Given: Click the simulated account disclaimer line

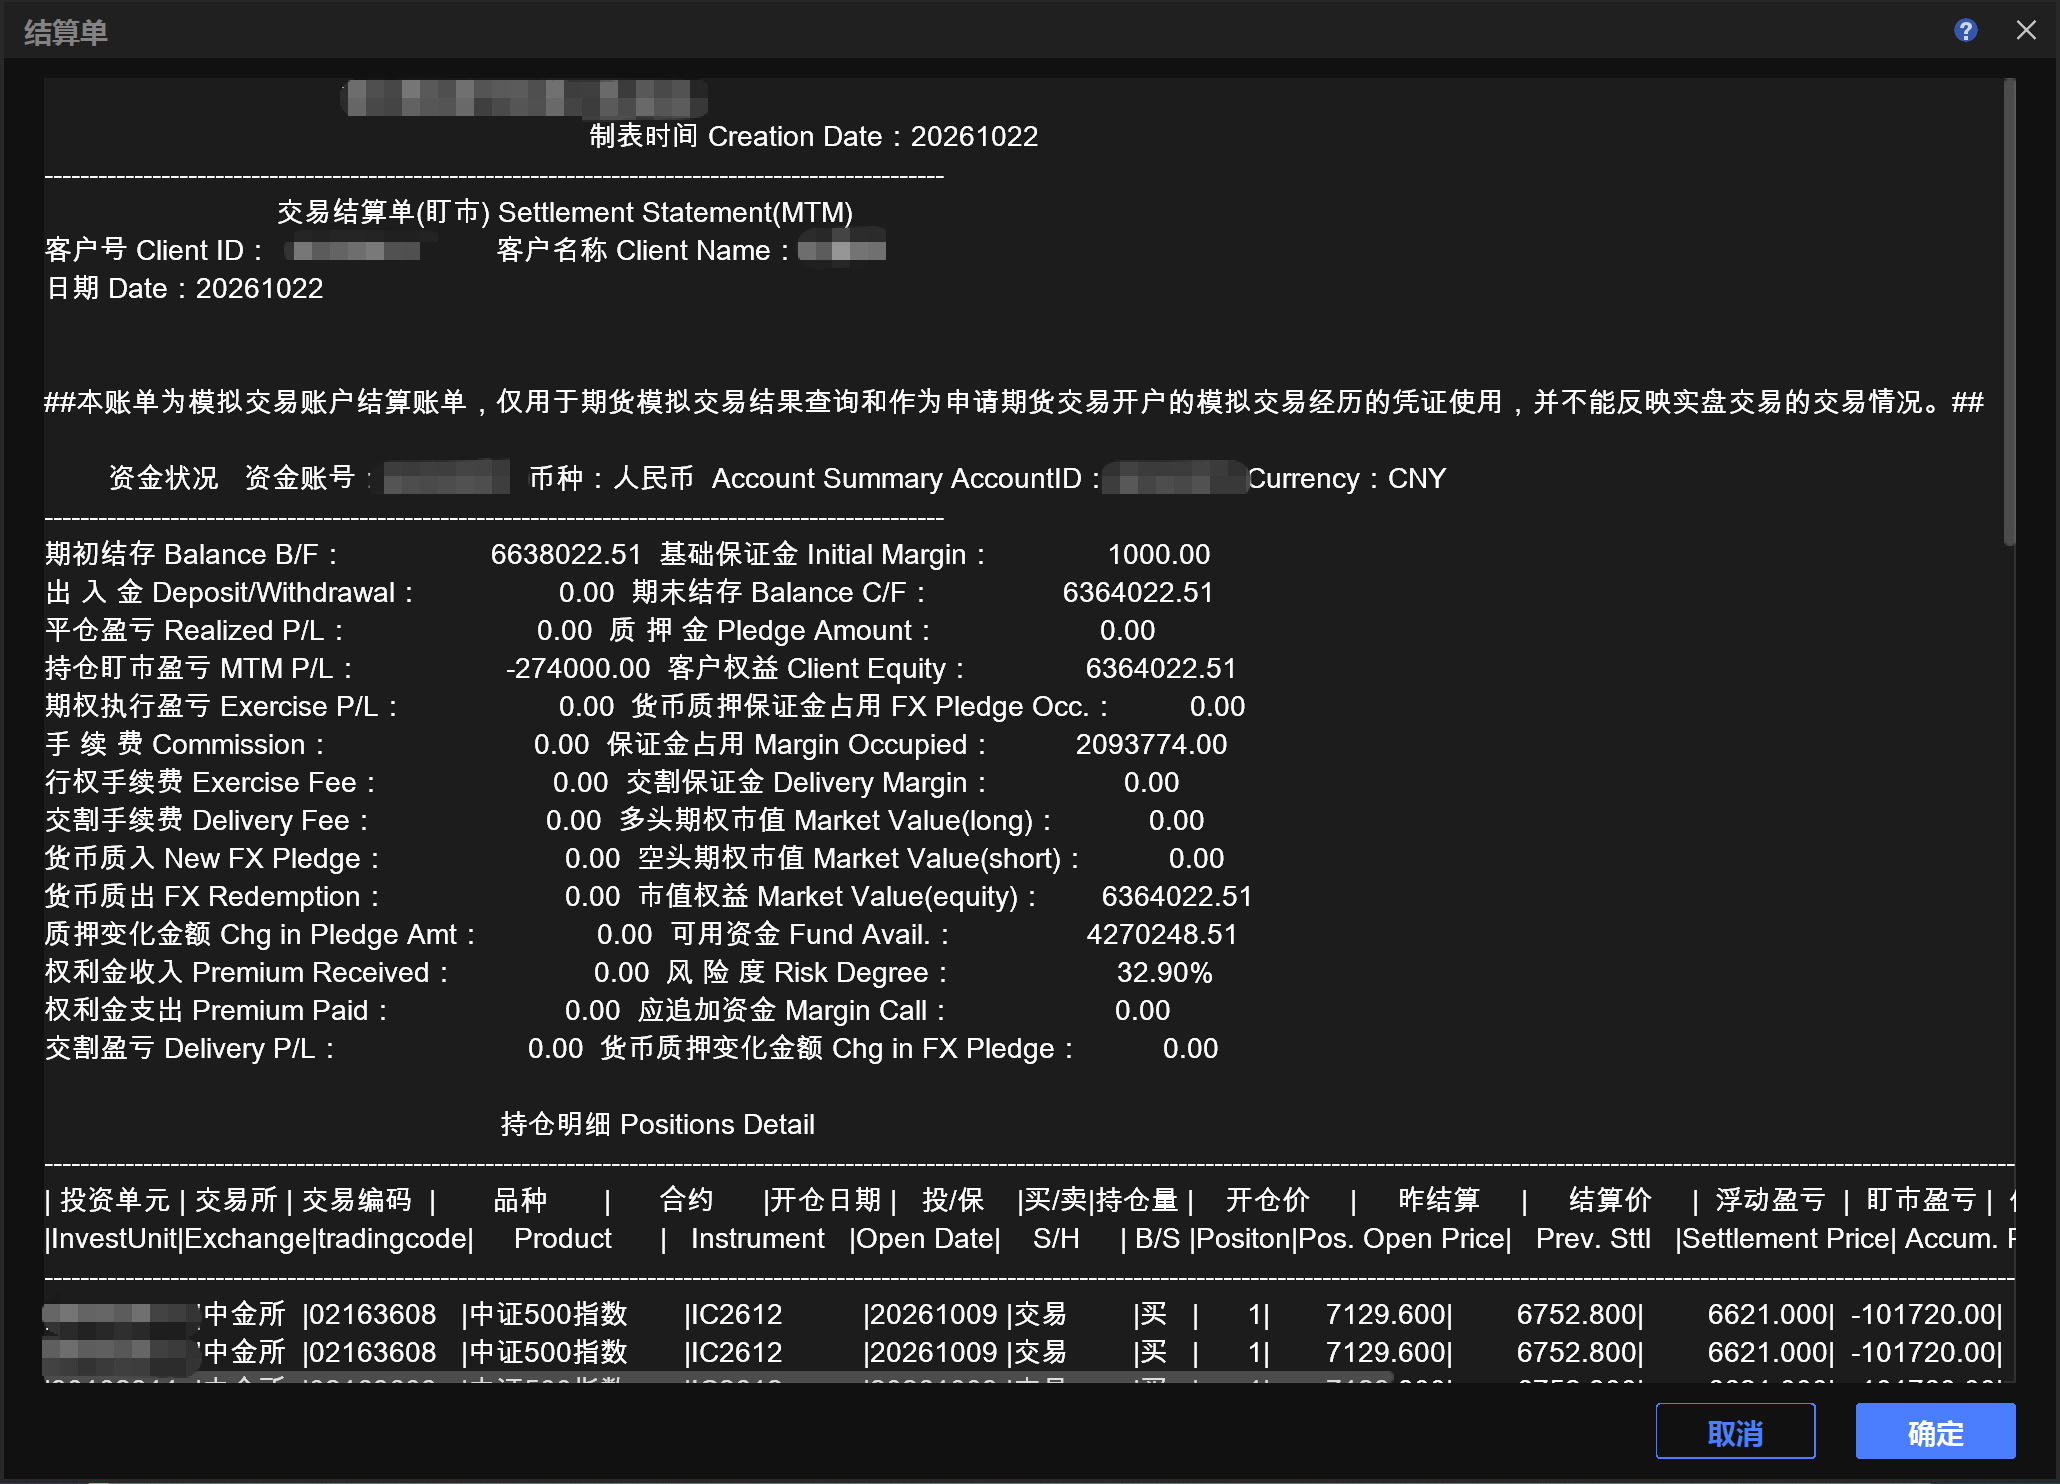Looking at the screenshot, I should click(1014, 402).
